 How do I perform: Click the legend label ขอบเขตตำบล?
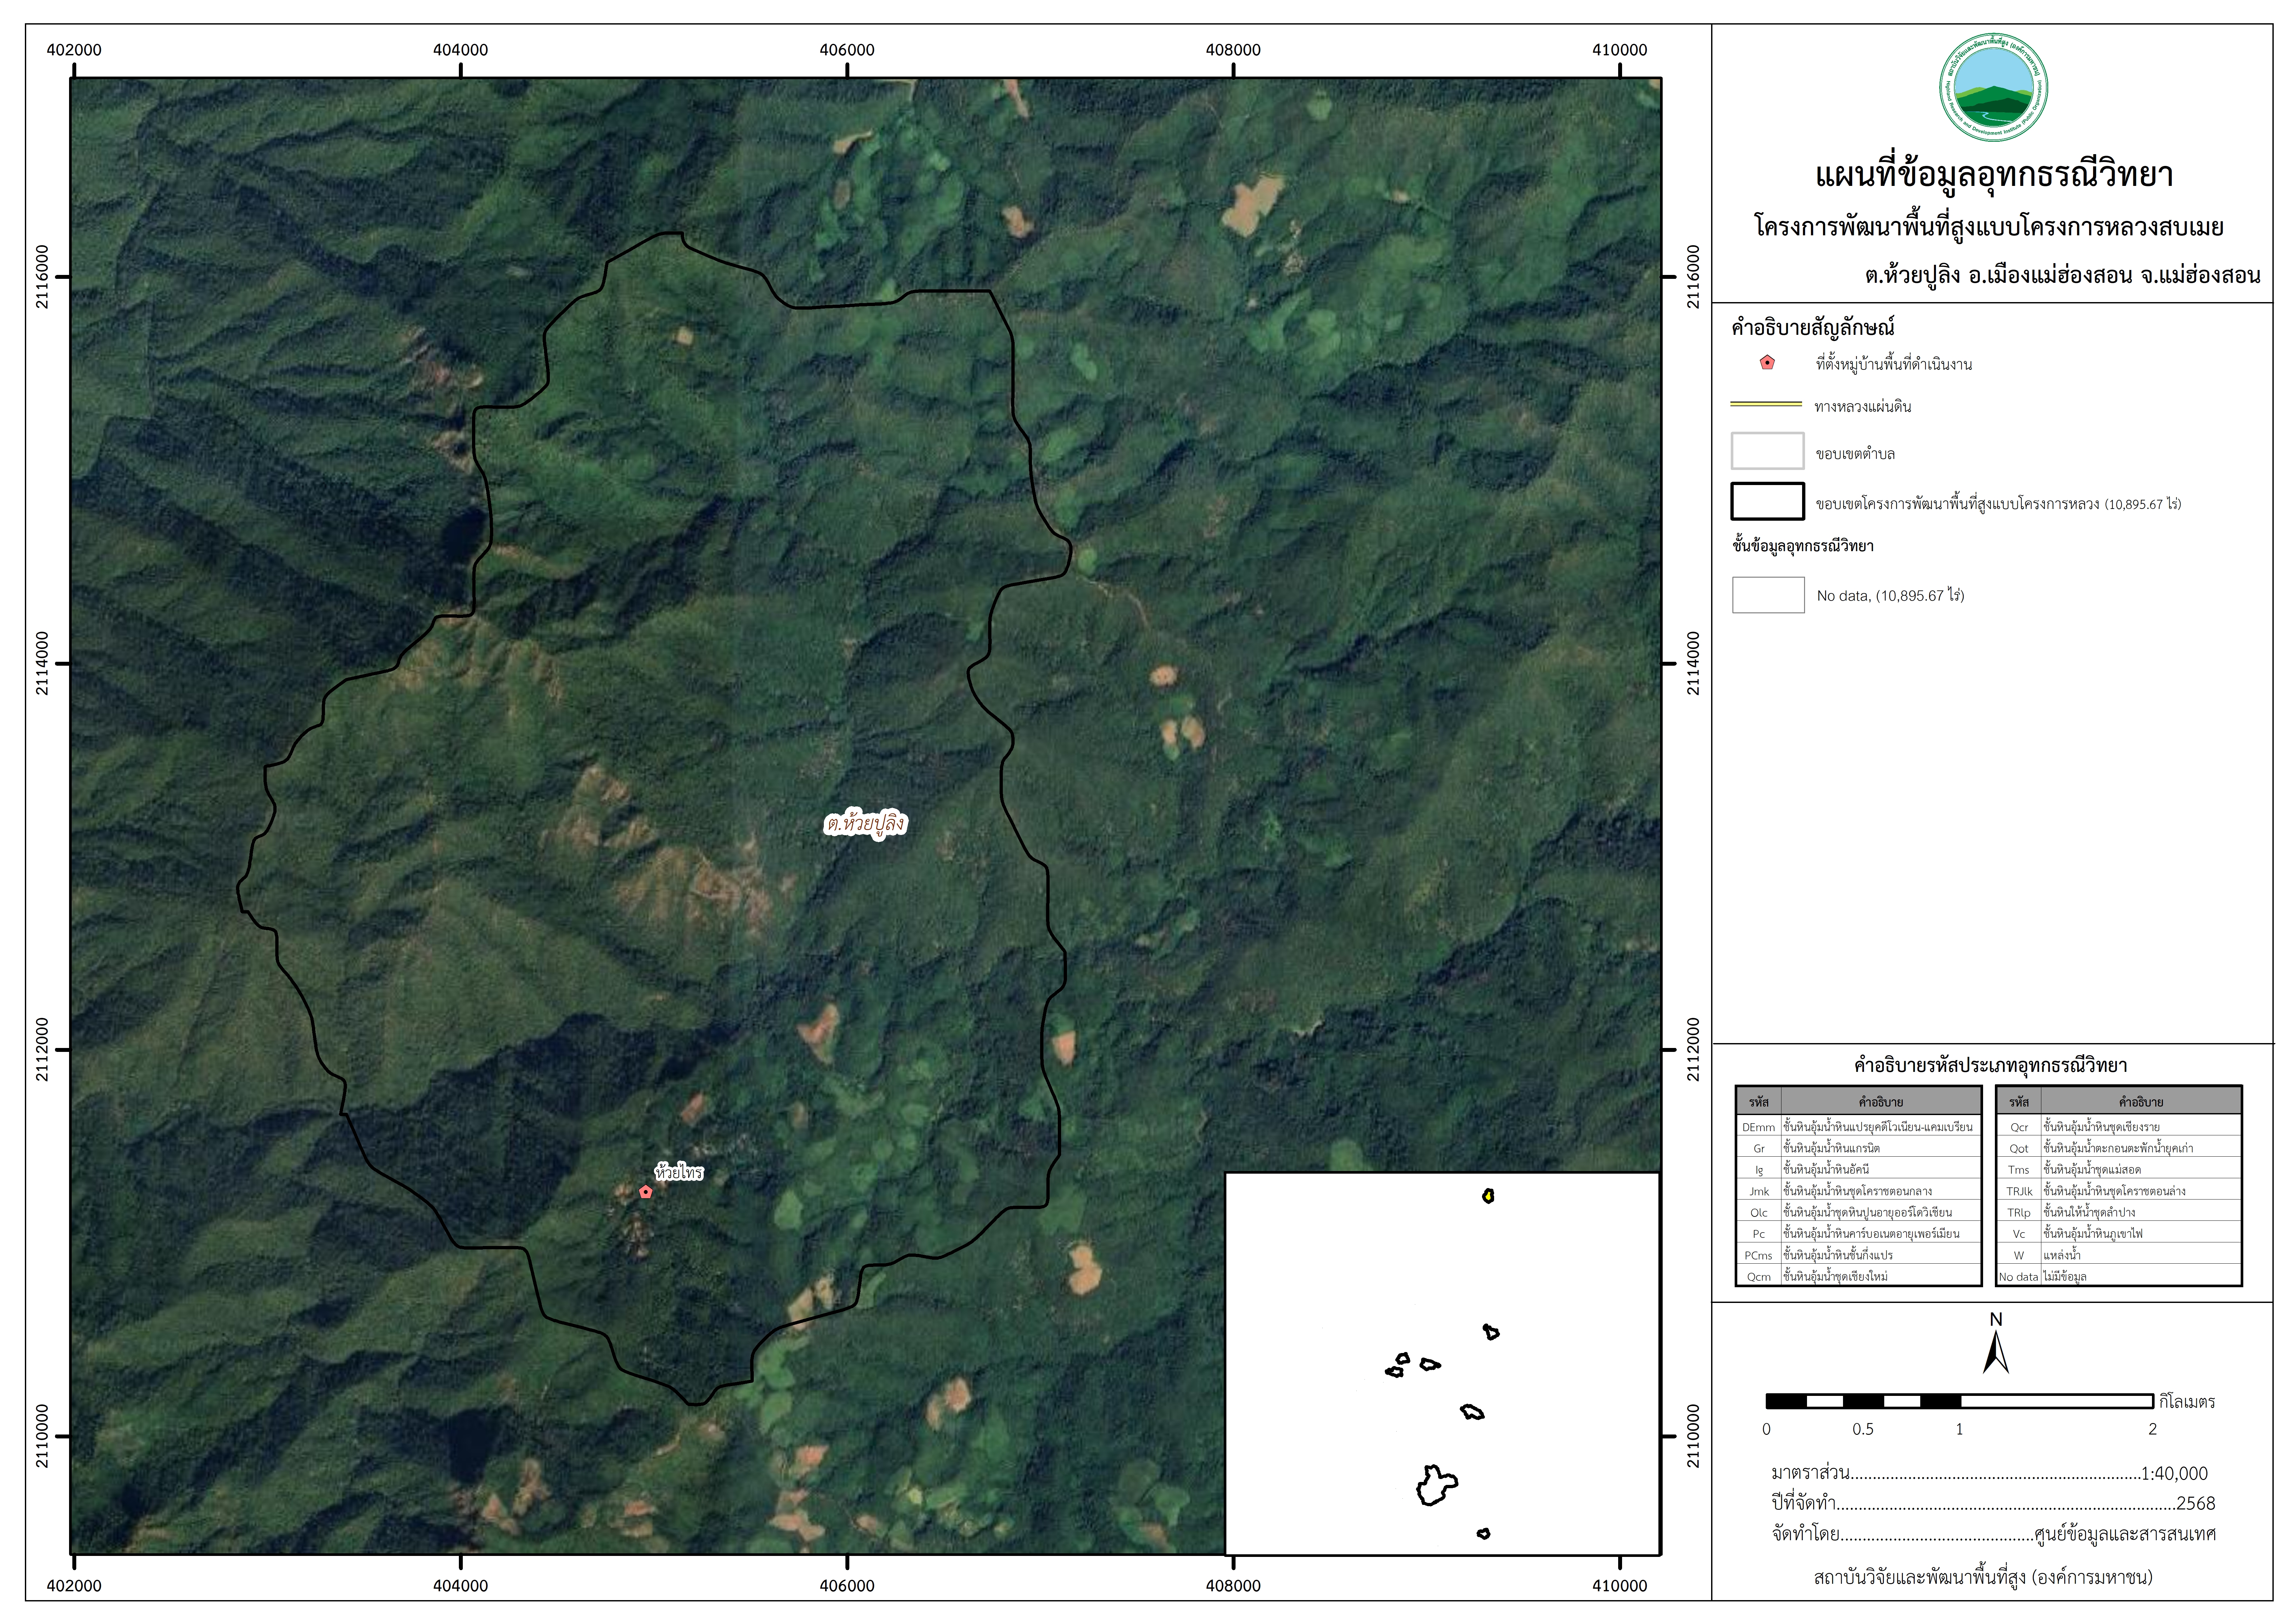(x=1855, y=454)
